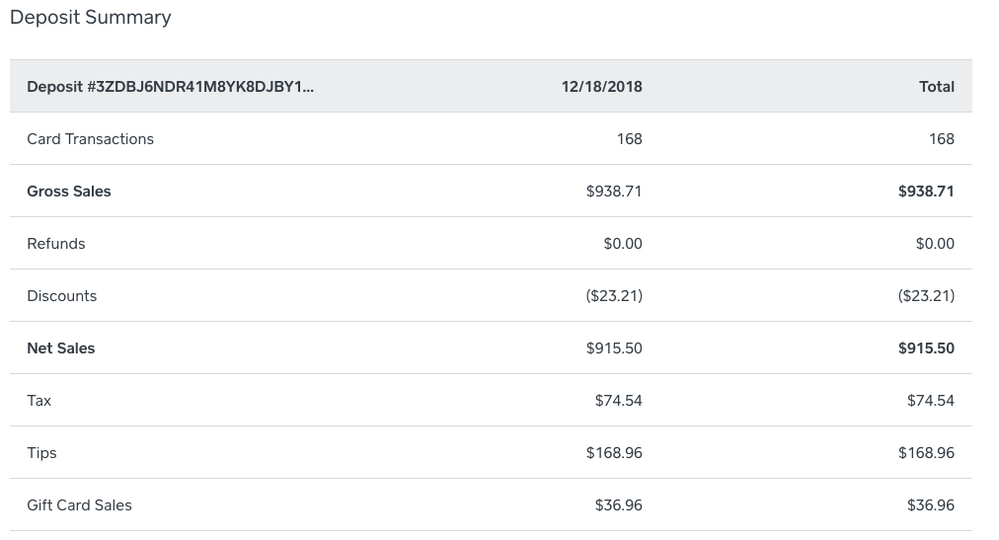Select the Tax amount in the Total column
Image resolution: width=999 pixels, height=540 pixels.
[x=930, y=401]
